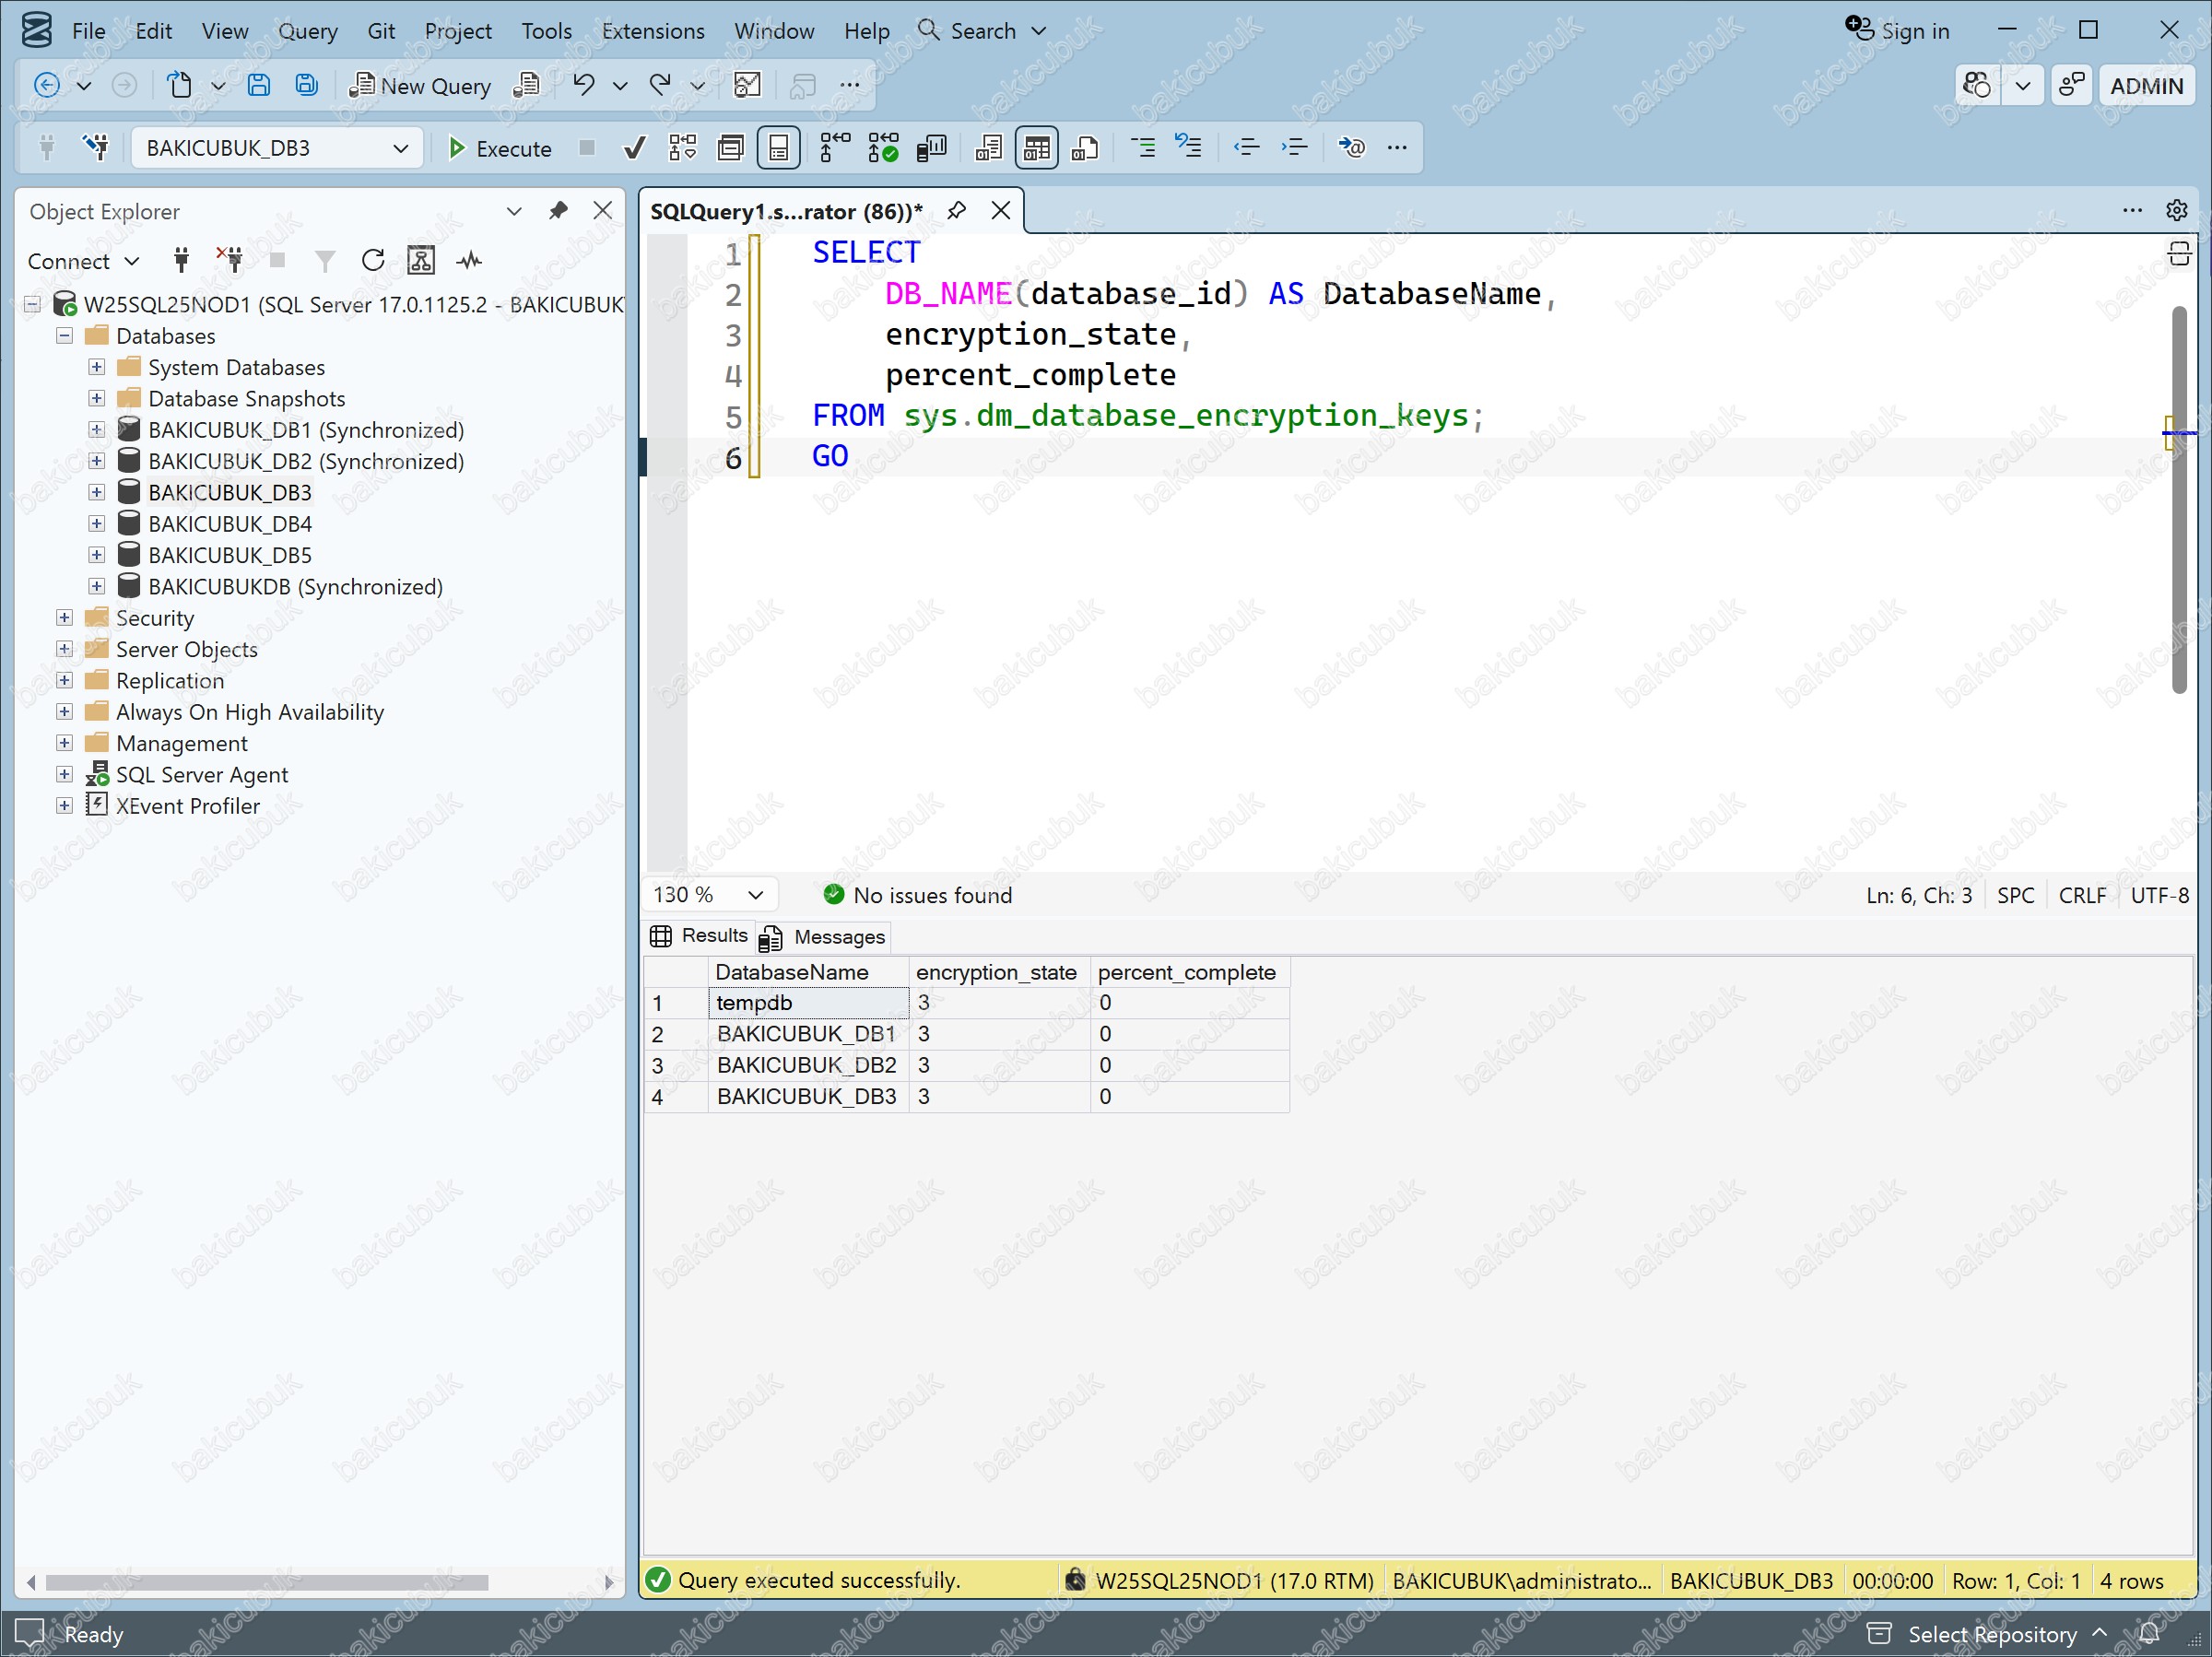This screenshot has height=1657, width=2212.
Task: Open the Query menu
Action: (307, 31)
